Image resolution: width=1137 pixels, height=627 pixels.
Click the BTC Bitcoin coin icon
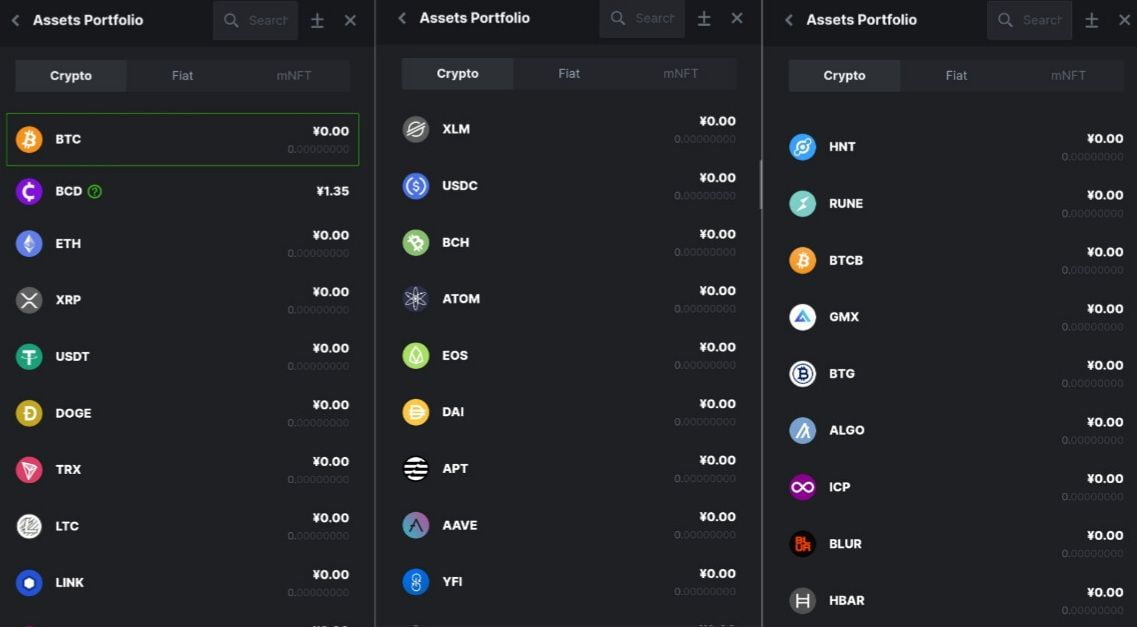coord(29,139)
